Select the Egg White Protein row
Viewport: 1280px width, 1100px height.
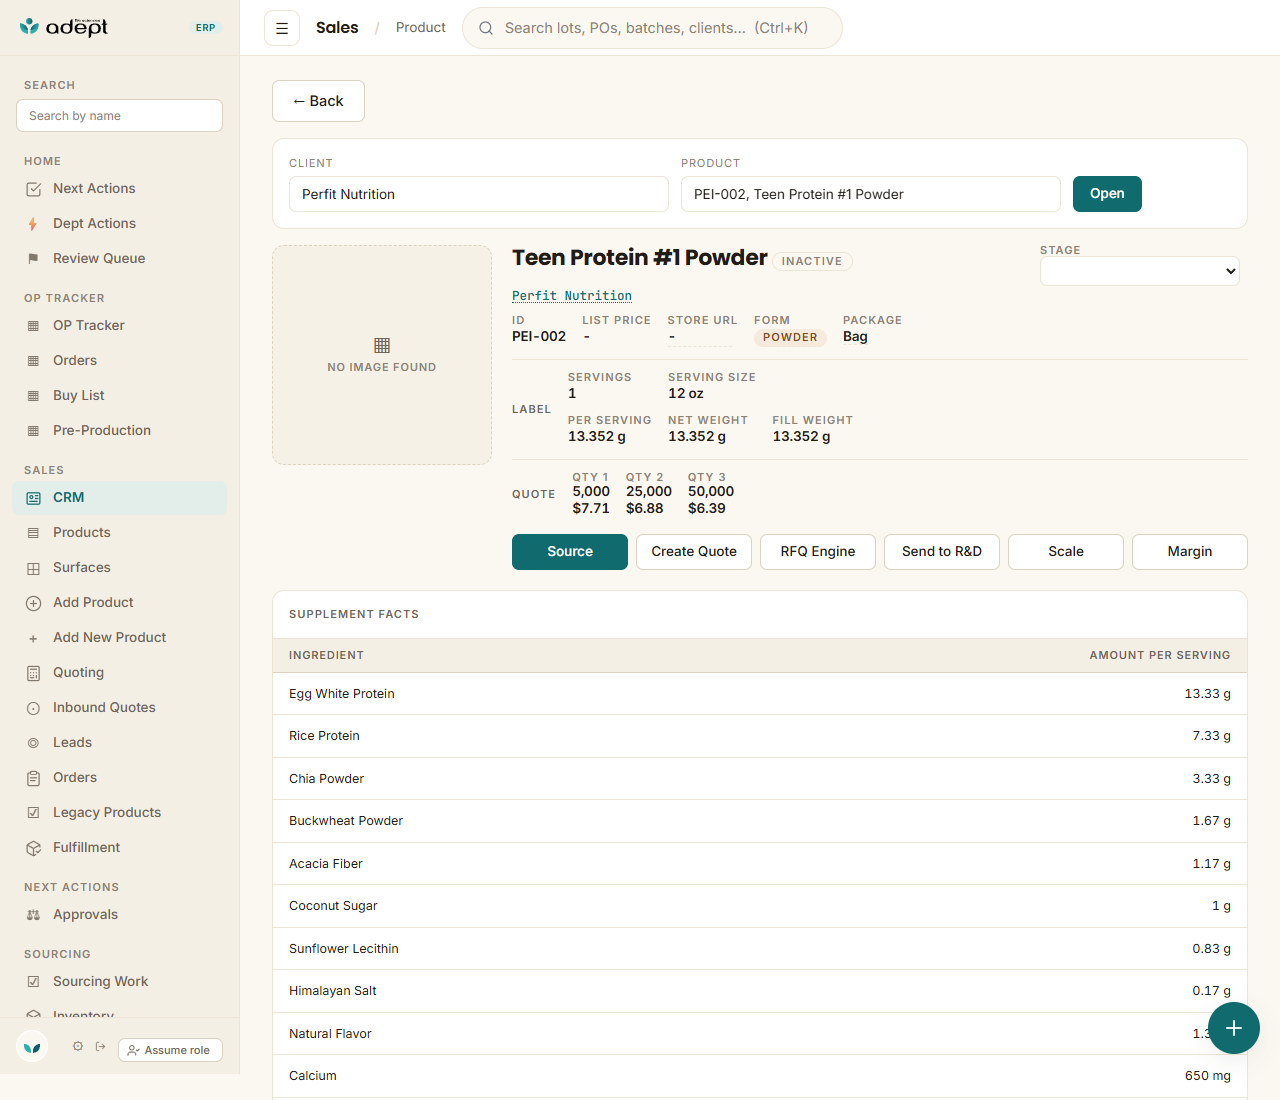(760, 694)
